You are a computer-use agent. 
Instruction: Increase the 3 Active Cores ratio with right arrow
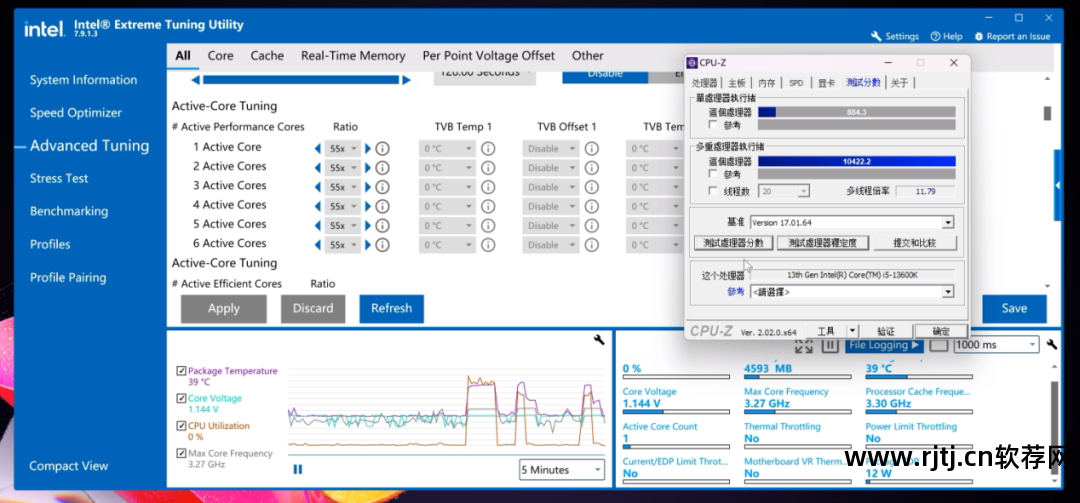[x=368, y=187]
